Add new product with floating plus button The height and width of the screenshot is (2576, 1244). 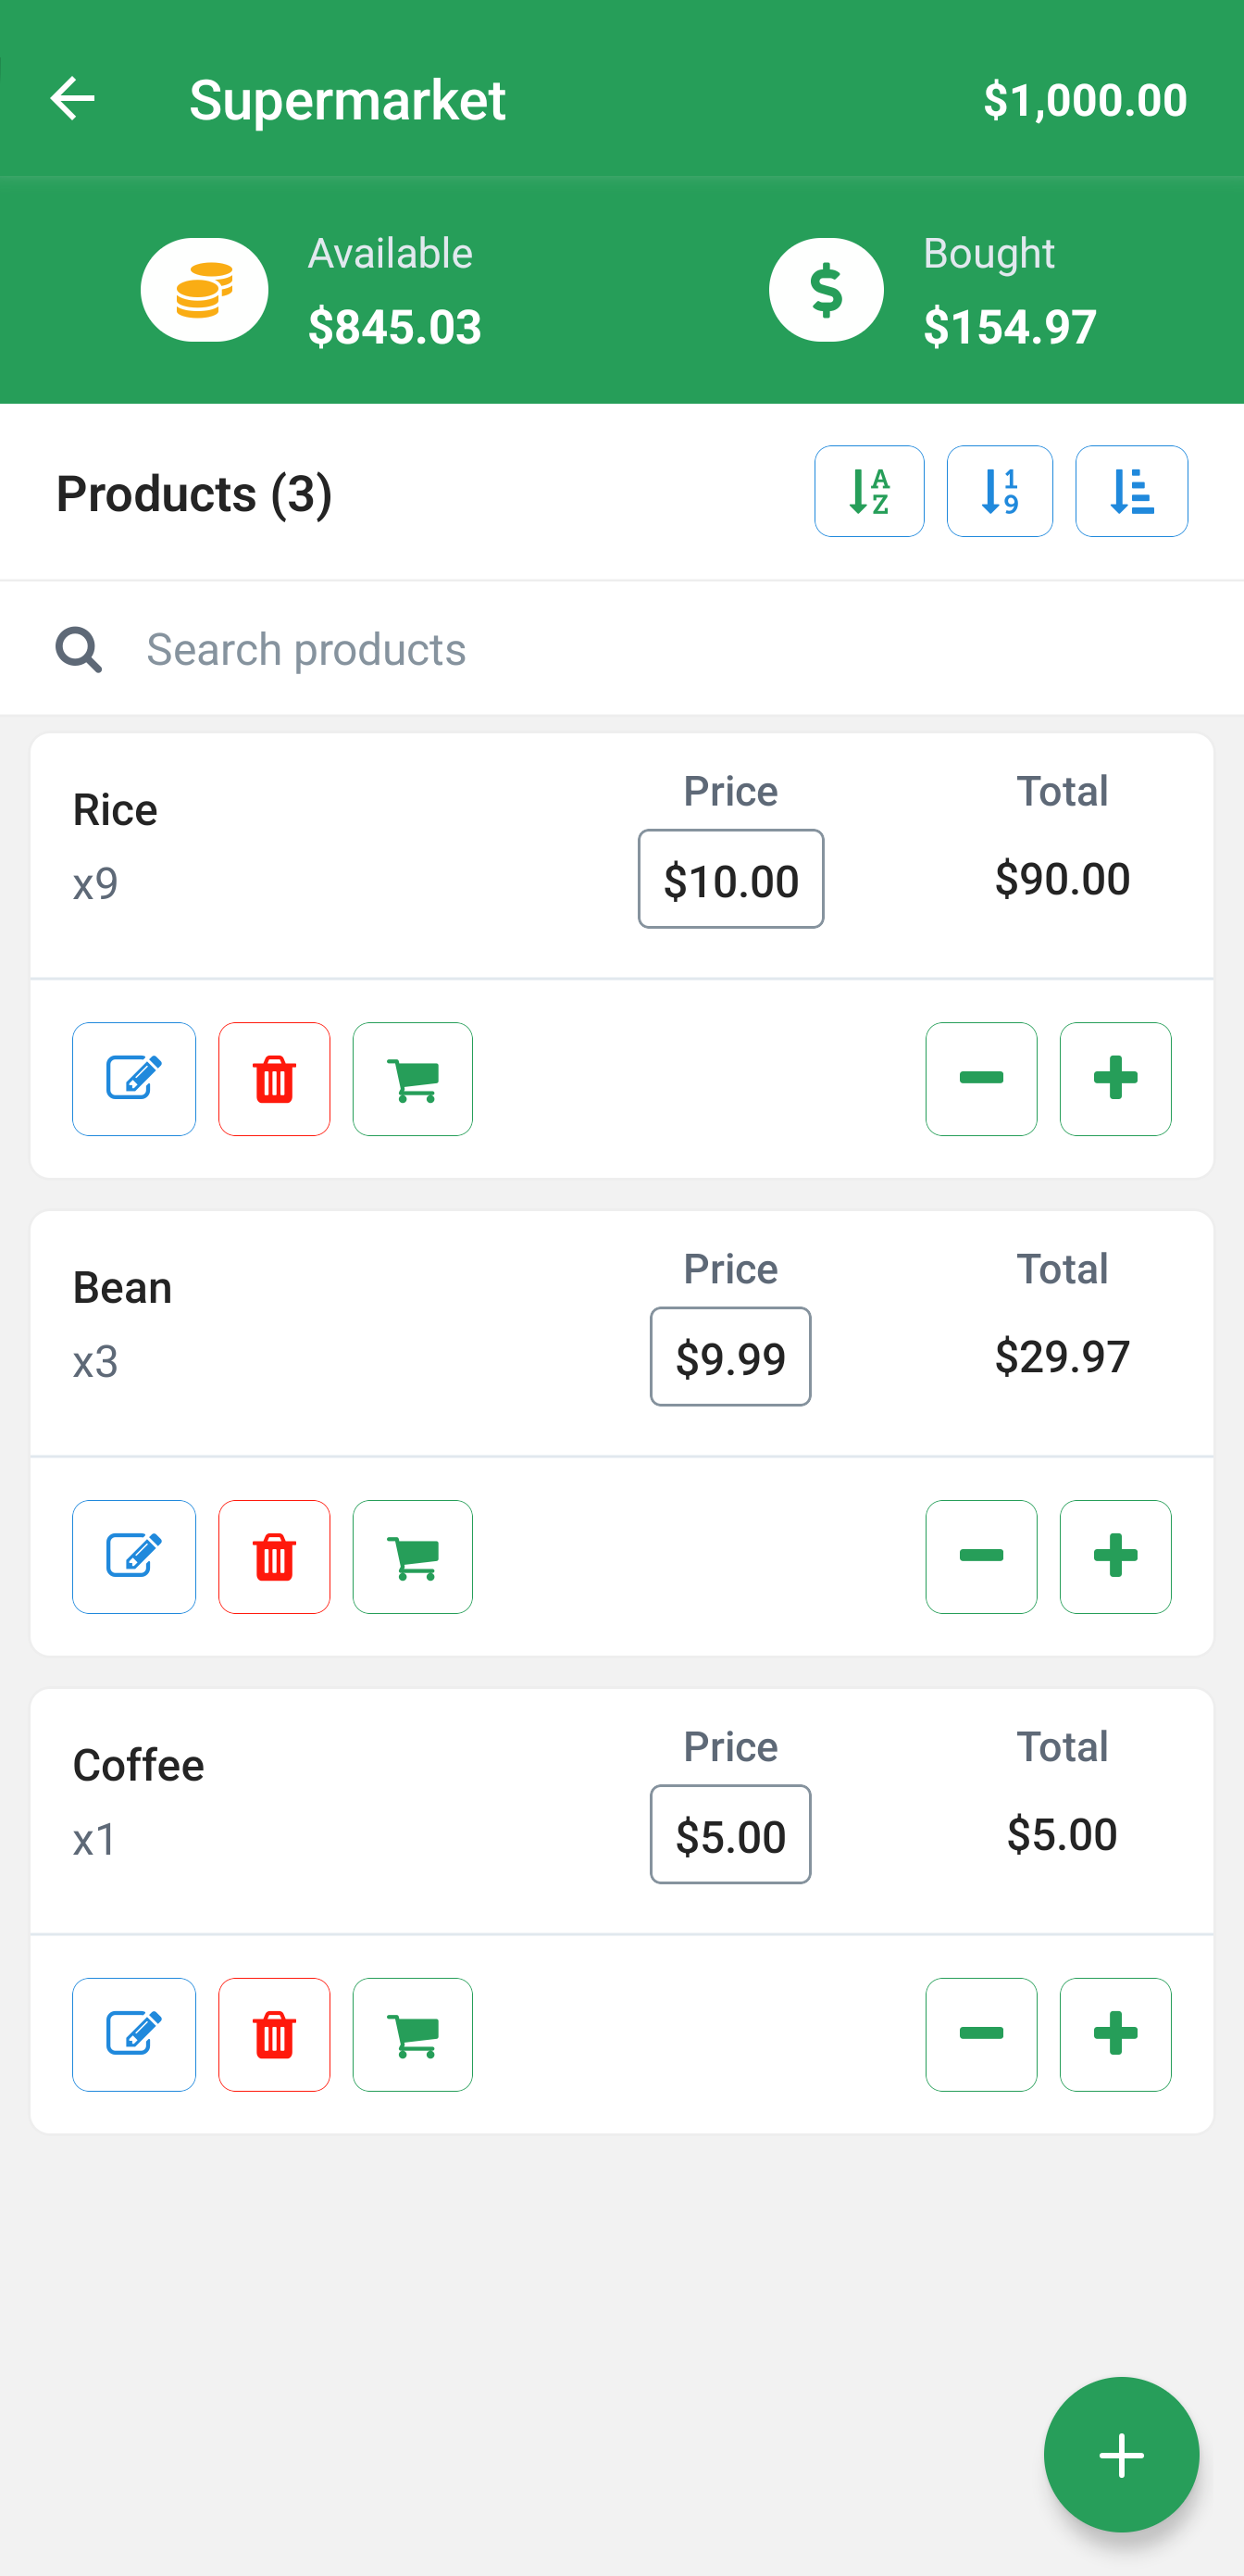point(1121,2455)
